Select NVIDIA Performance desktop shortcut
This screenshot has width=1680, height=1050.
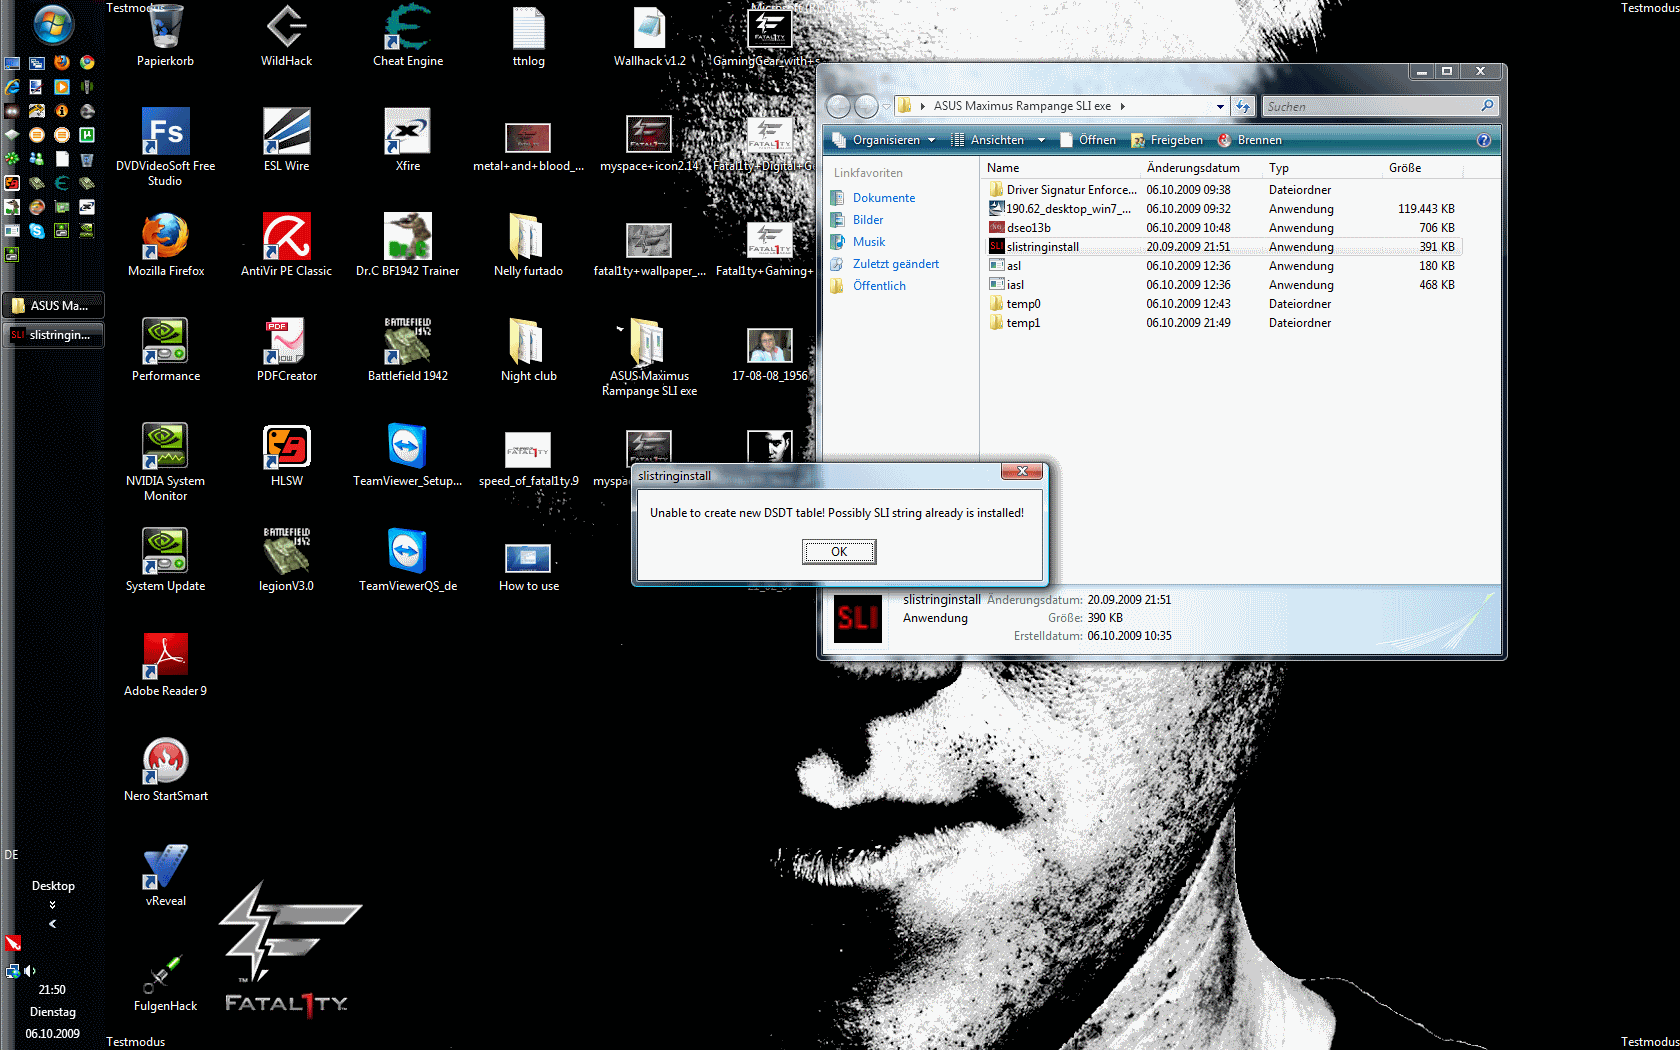coord(166,350)
